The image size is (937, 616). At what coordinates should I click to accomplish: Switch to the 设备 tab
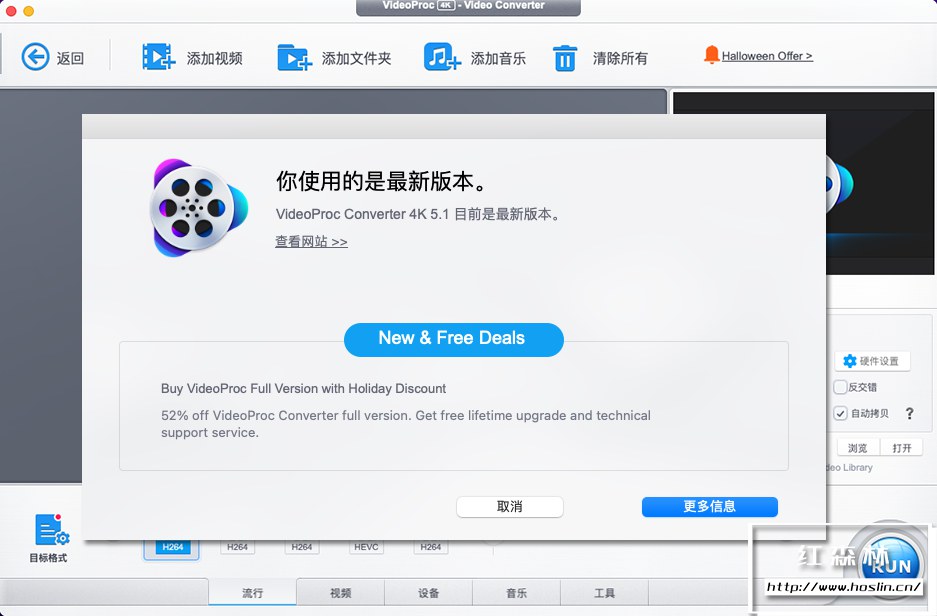tap(428, 593)
